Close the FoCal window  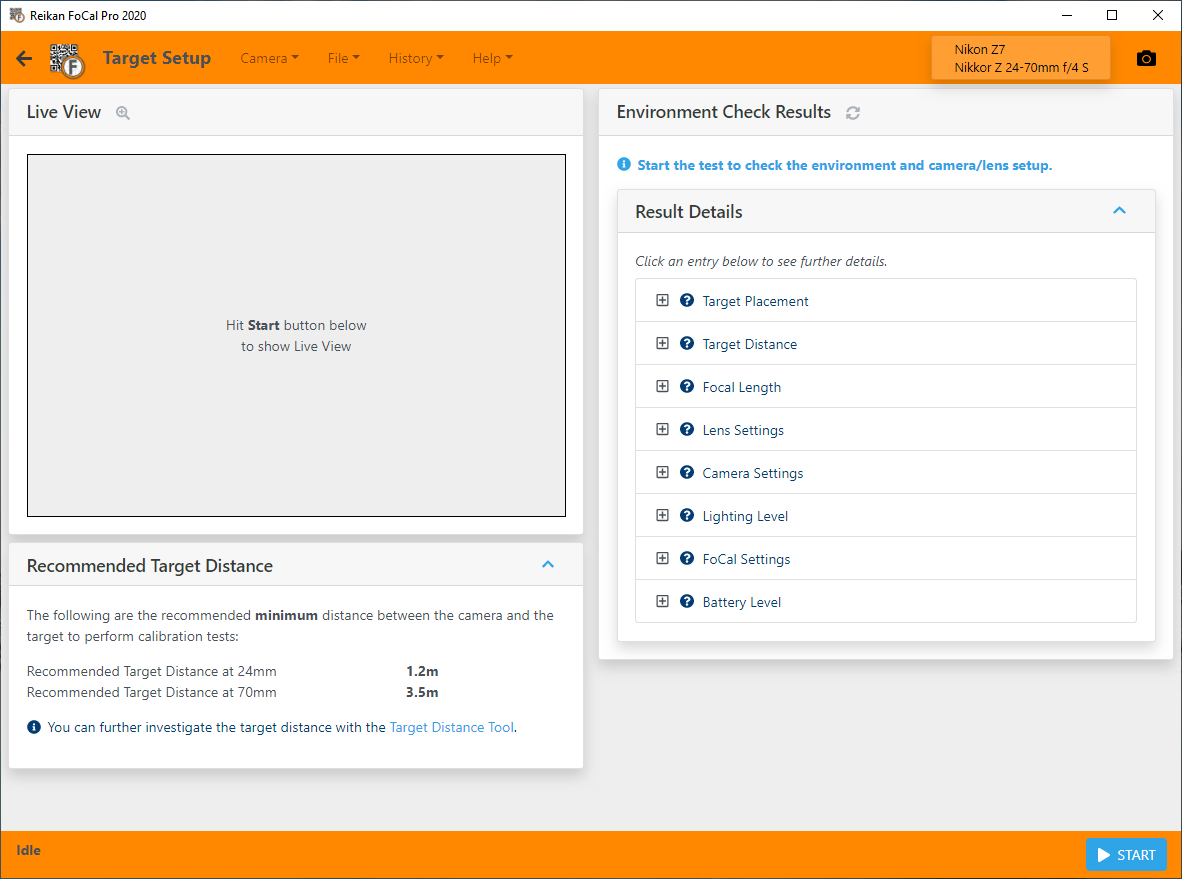point(1158,15)
